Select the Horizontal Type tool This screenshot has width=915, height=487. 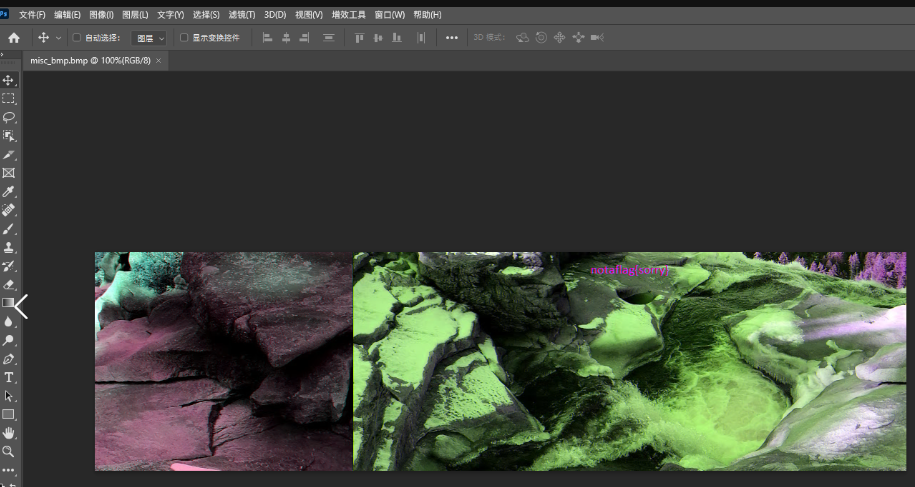[9, 377]
